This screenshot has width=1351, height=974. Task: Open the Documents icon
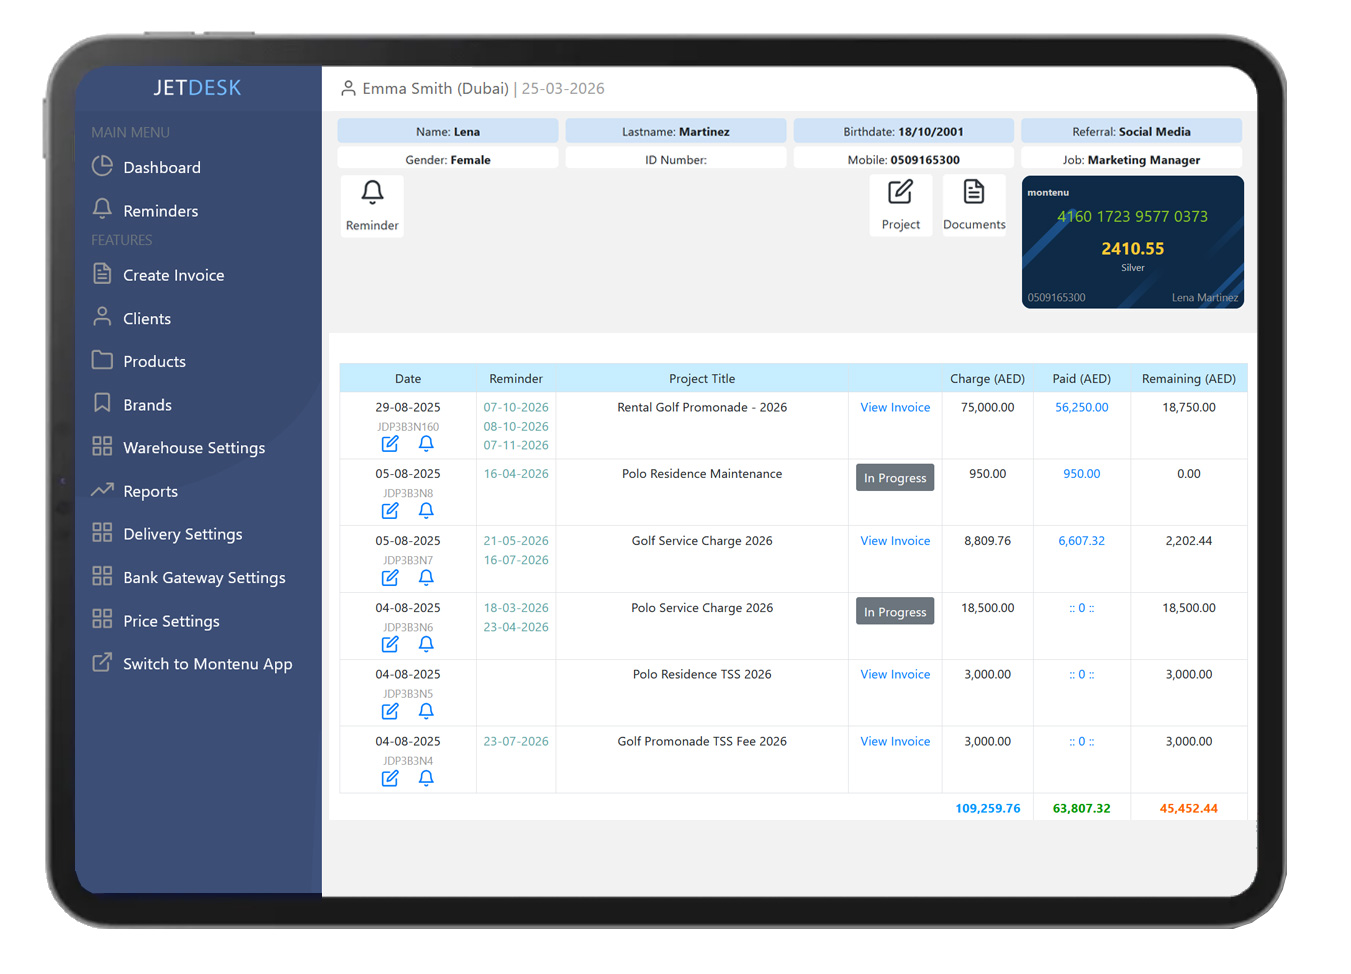[973, 192]
